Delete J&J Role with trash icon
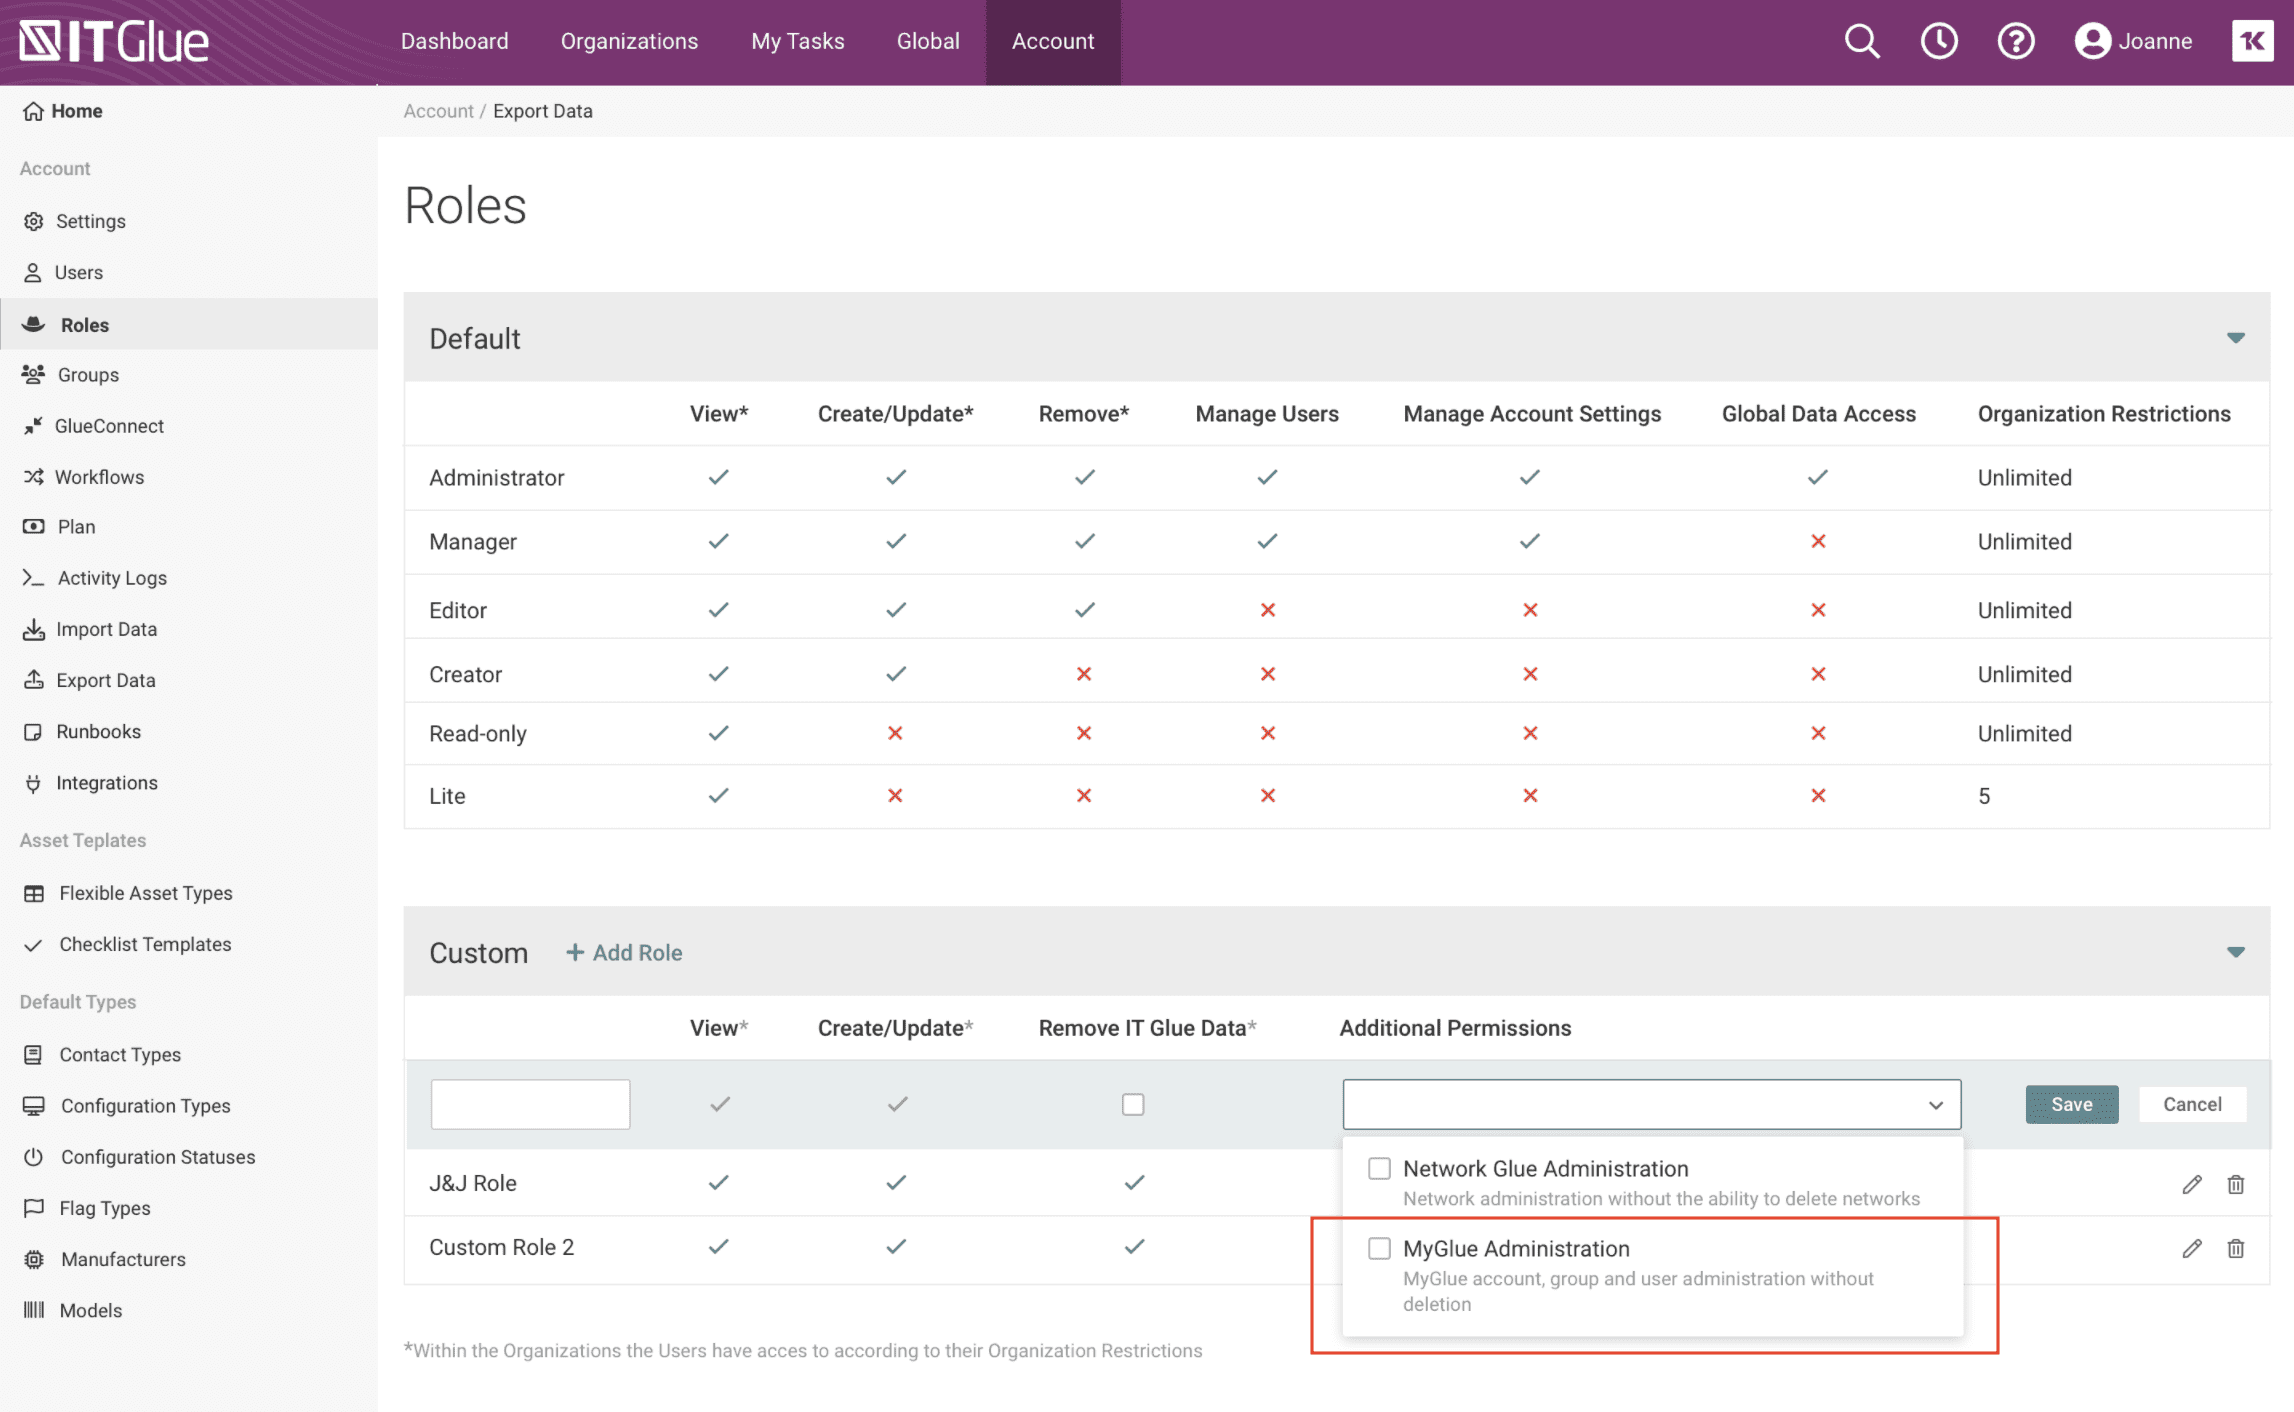The height and width of the screenshot is (1412, 2294). point(2236,1184)
